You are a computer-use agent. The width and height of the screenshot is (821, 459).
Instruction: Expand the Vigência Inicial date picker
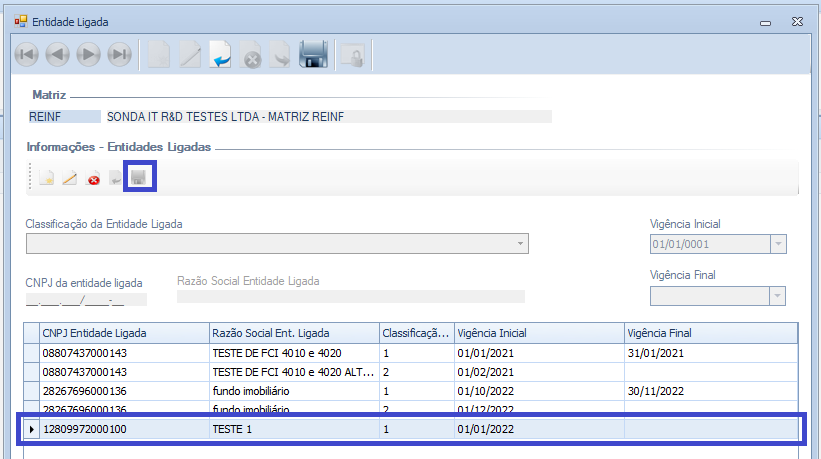pos(778,244)
